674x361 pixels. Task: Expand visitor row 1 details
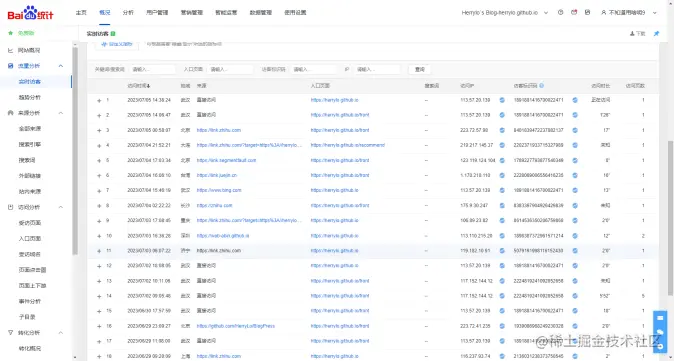click(99, 100)
